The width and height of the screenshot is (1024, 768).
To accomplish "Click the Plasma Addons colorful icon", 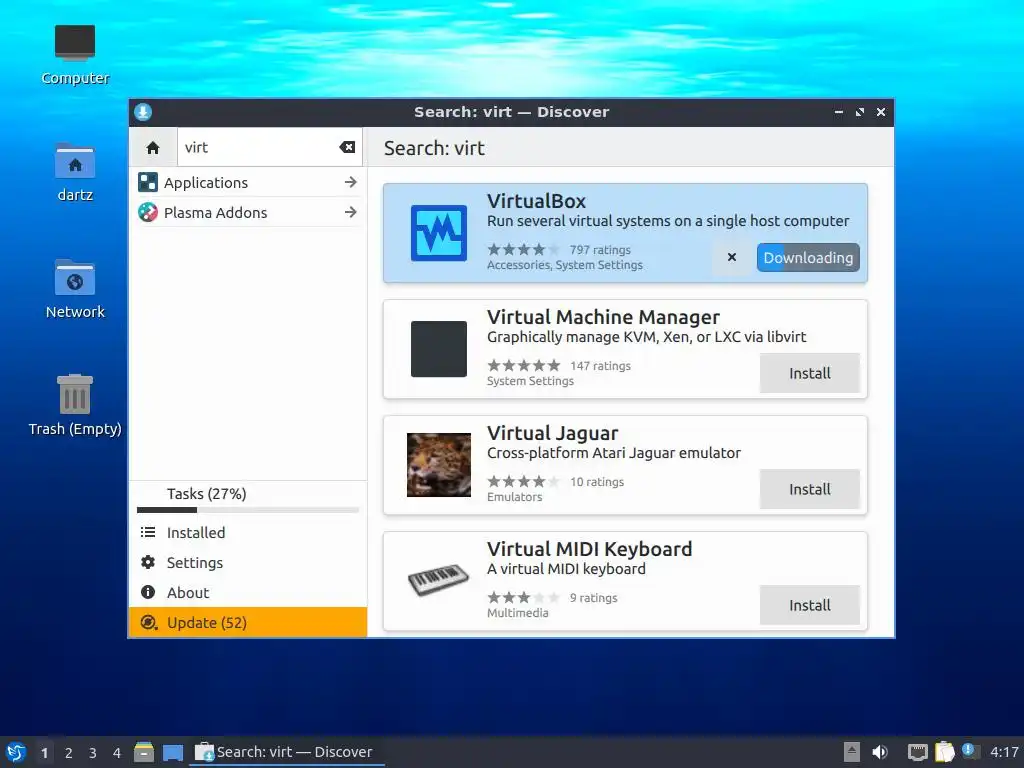I will coord(148,212).
